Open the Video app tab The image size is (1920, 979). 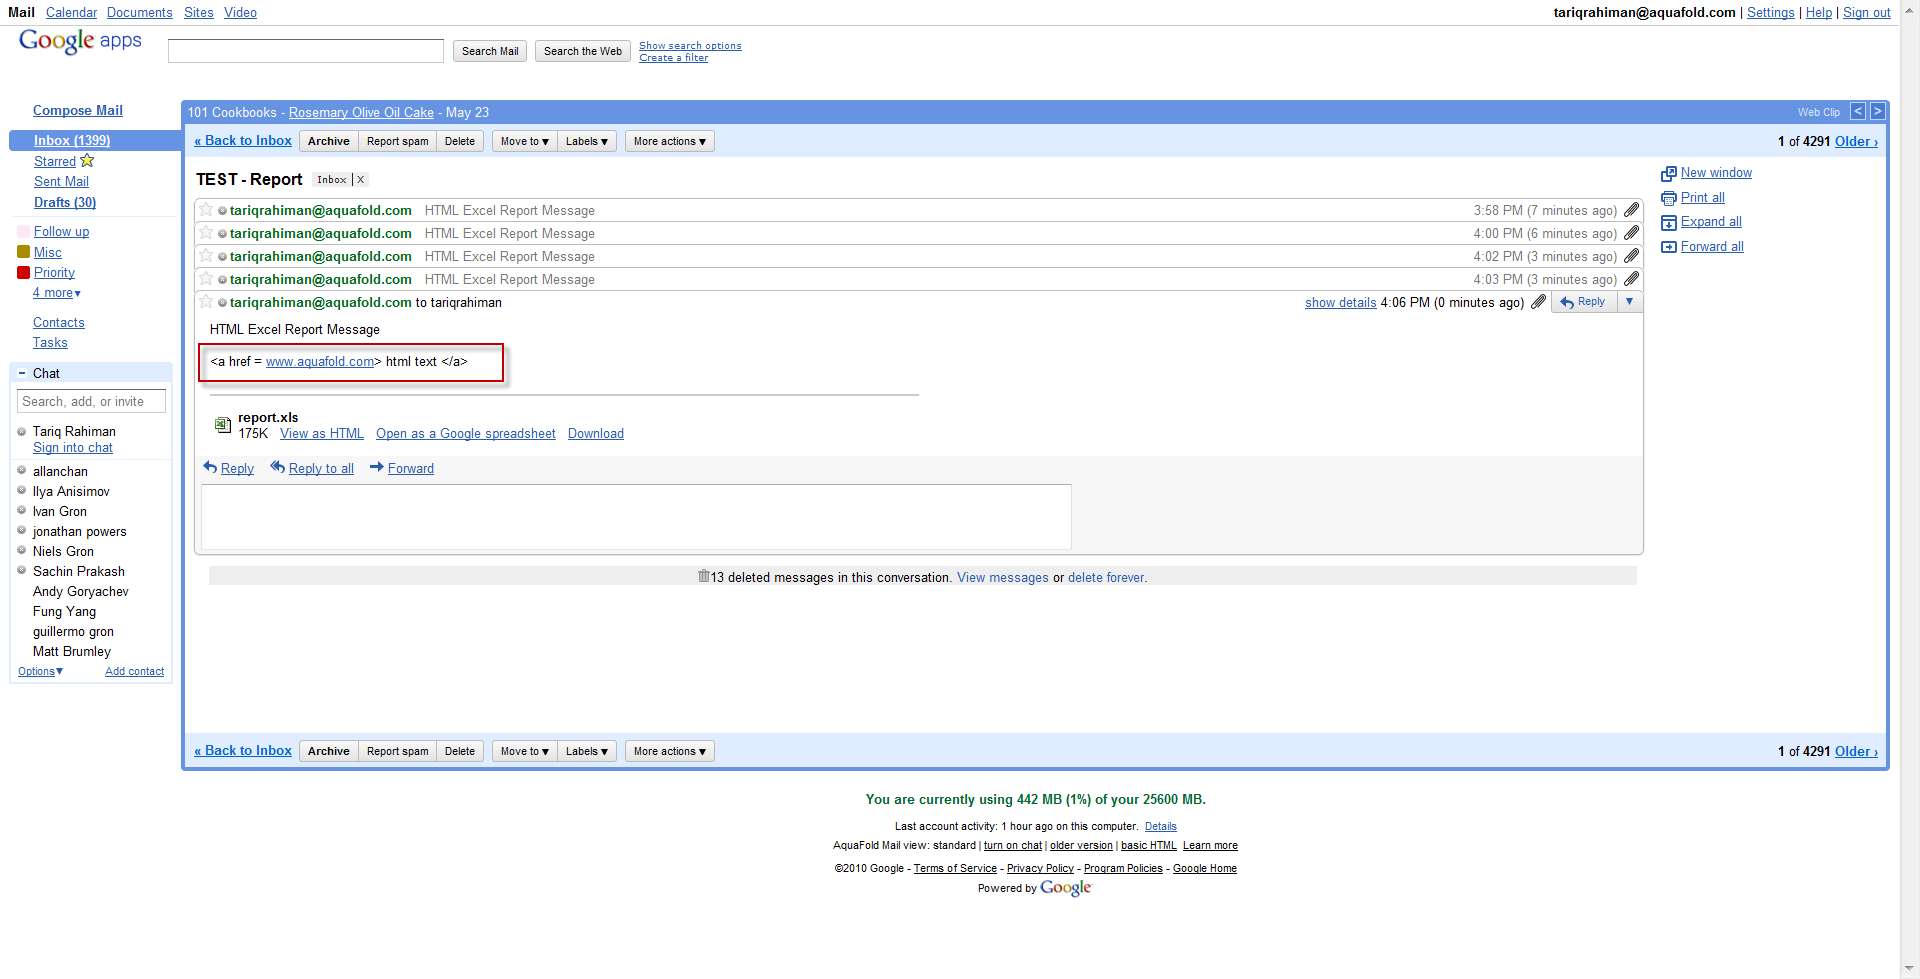240,13
